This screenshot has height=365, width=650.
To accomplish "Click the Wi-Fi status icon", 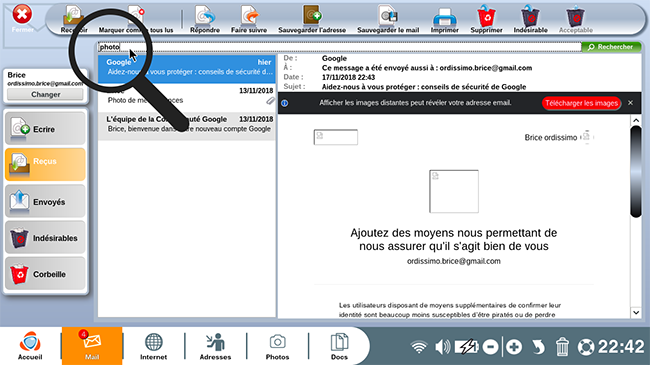I will click(419, 347).
